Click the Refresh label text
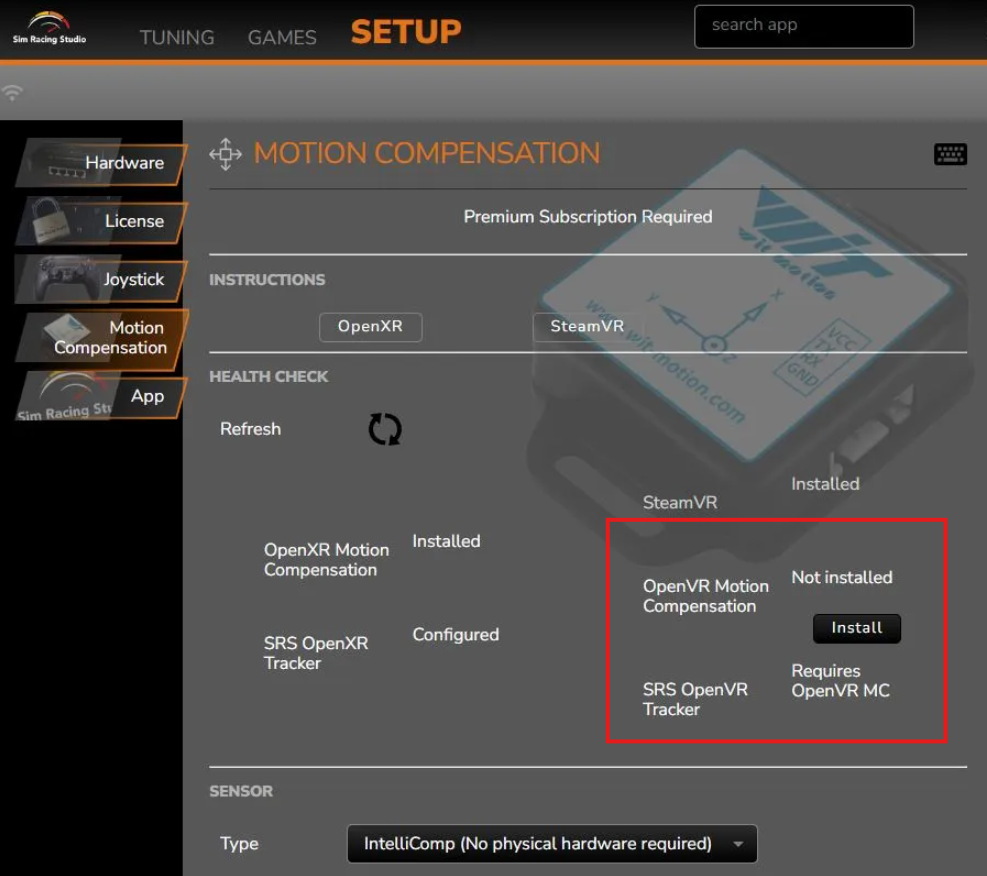 (x=250, y=429)
